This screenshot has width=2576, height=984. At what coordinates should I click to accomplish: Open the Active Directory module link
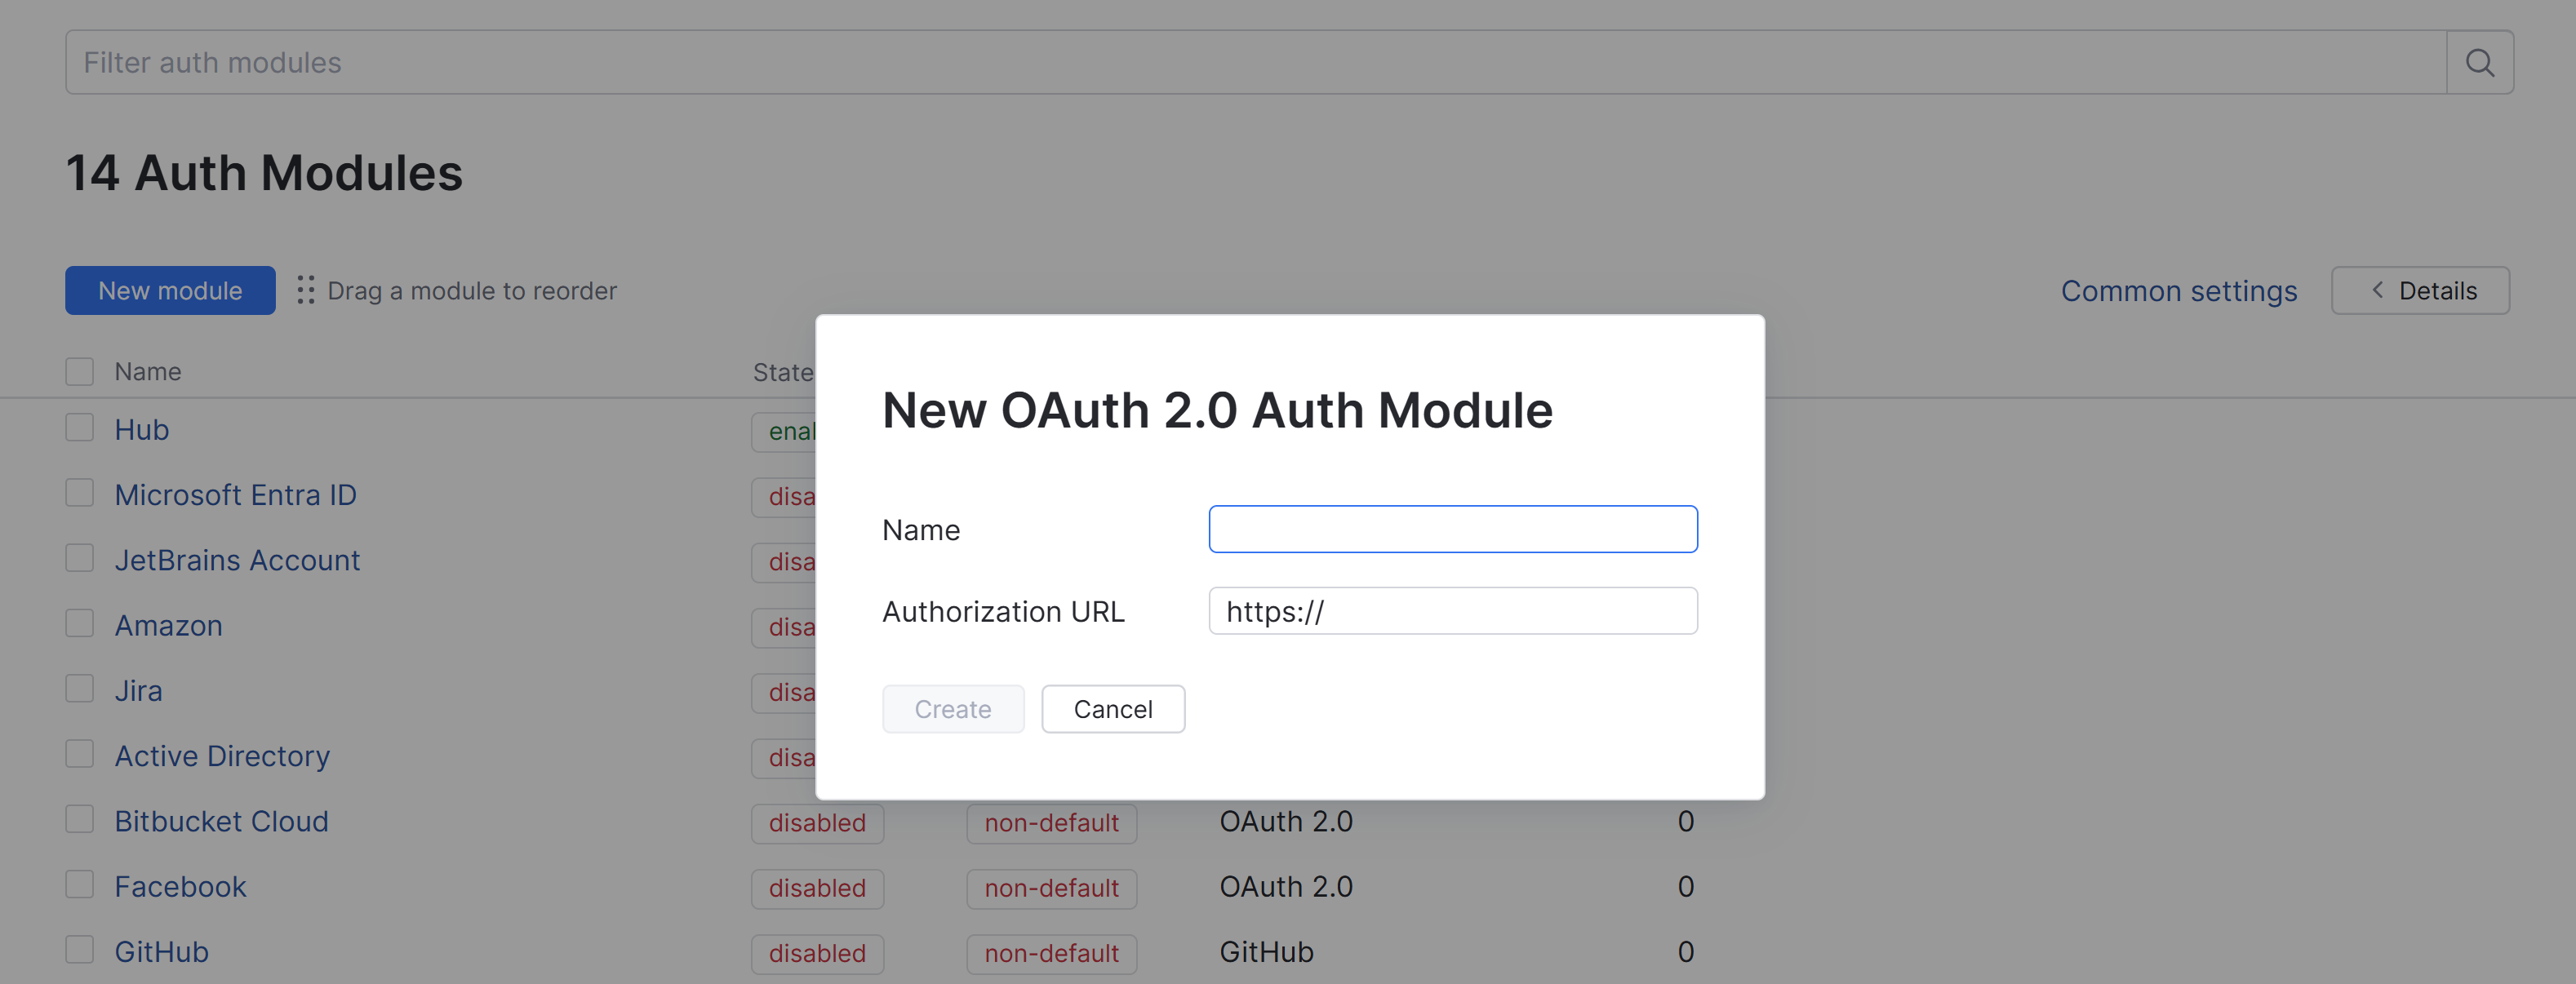(222, 756)
